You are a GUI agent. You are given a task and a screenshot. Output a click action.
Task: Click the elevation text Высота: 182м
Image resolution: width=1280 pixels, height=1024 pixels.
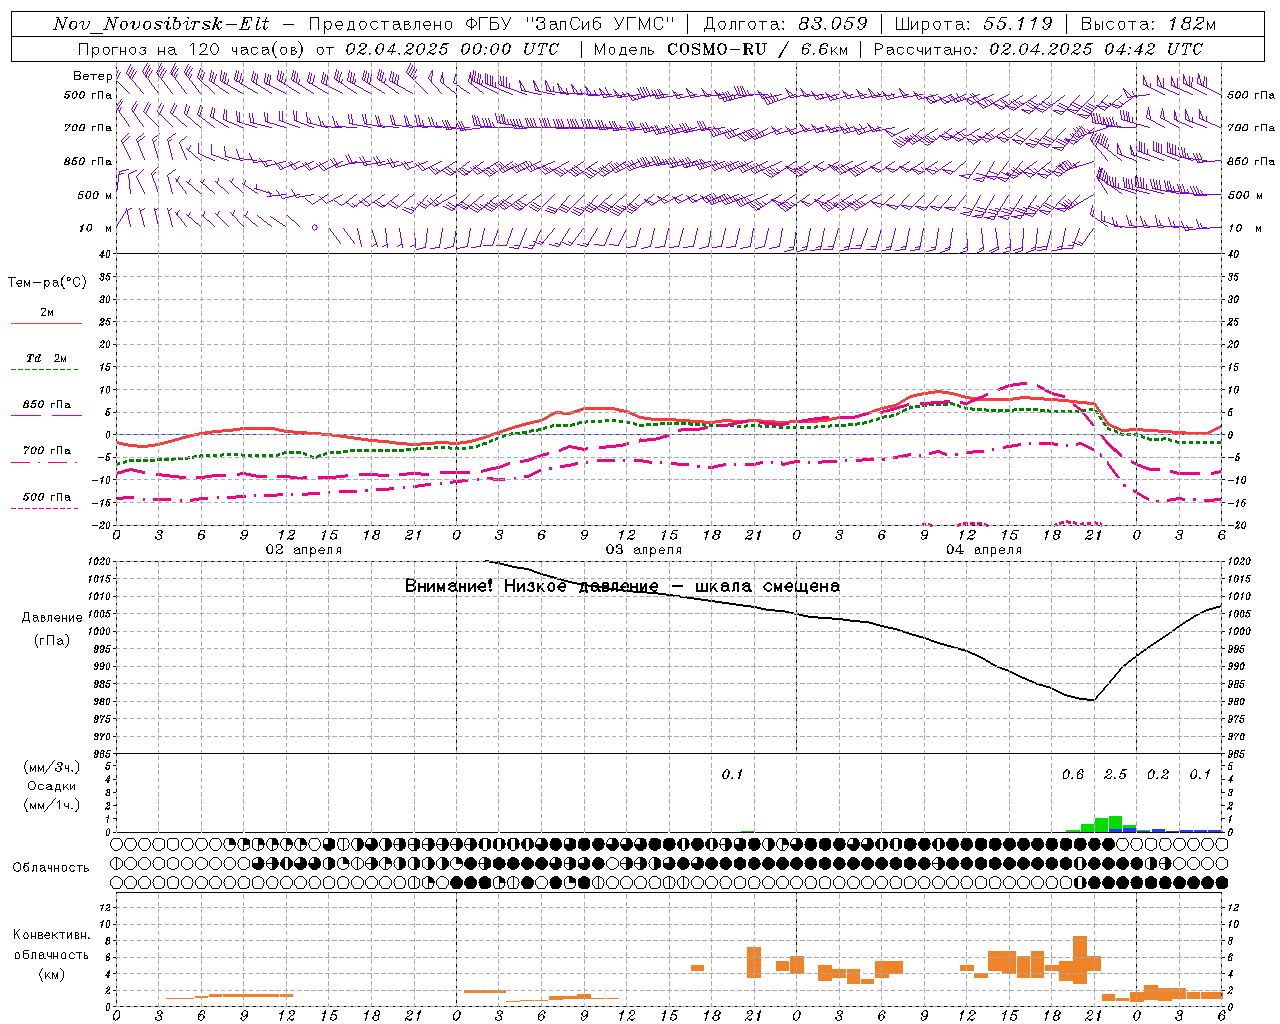click(x=1149, y=24)
